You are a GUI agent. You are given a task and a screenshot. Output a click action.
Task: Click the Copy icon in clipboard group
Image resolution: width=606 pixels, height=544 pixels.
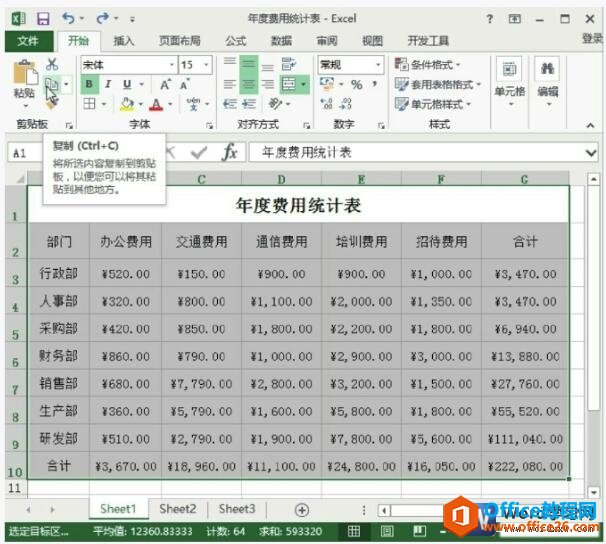coord(52,83)
